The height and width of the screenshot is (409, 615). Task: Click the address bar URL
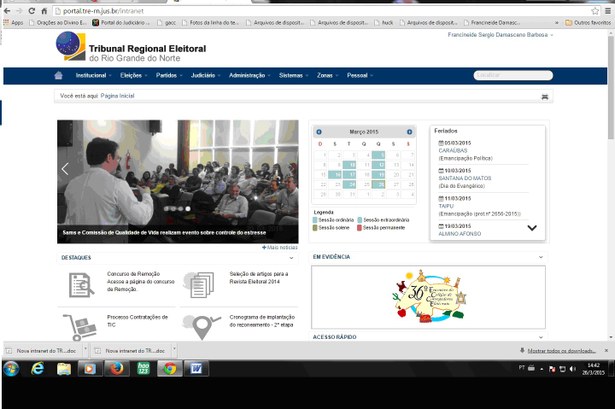[x=104, y=11]
